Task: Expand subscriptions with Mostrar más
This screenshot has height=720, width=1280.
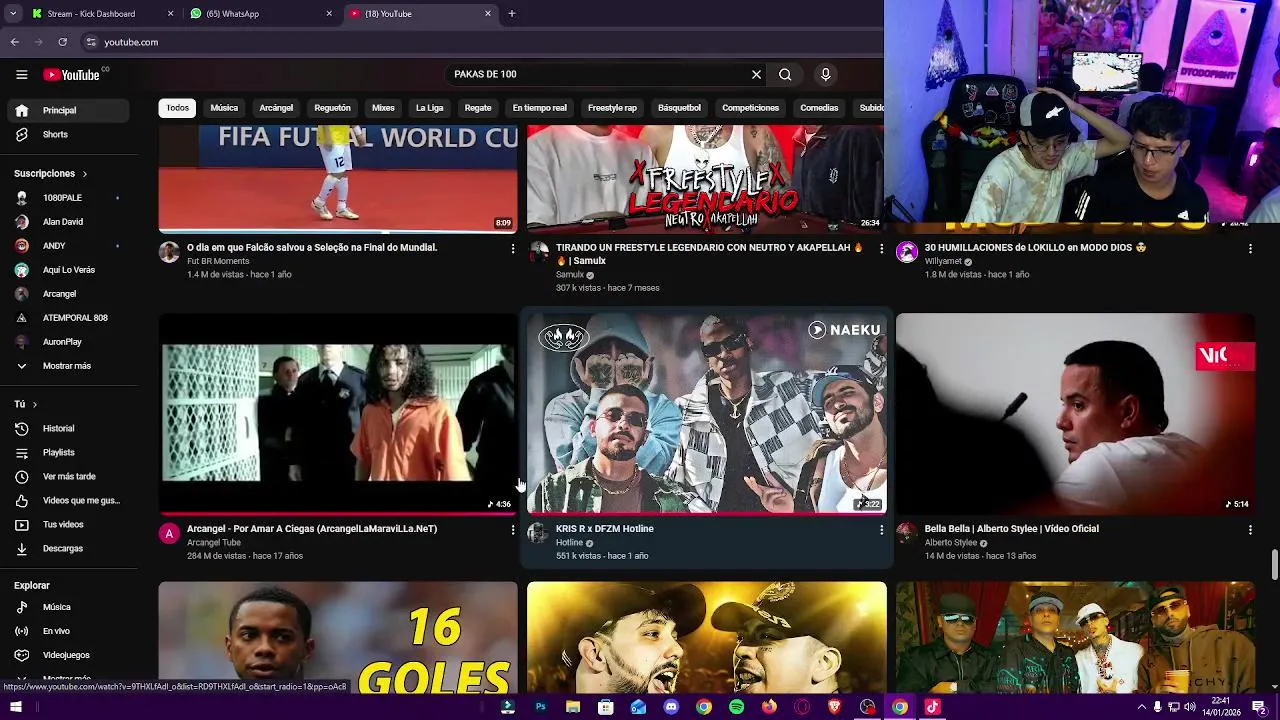Action: click(69, 366)
